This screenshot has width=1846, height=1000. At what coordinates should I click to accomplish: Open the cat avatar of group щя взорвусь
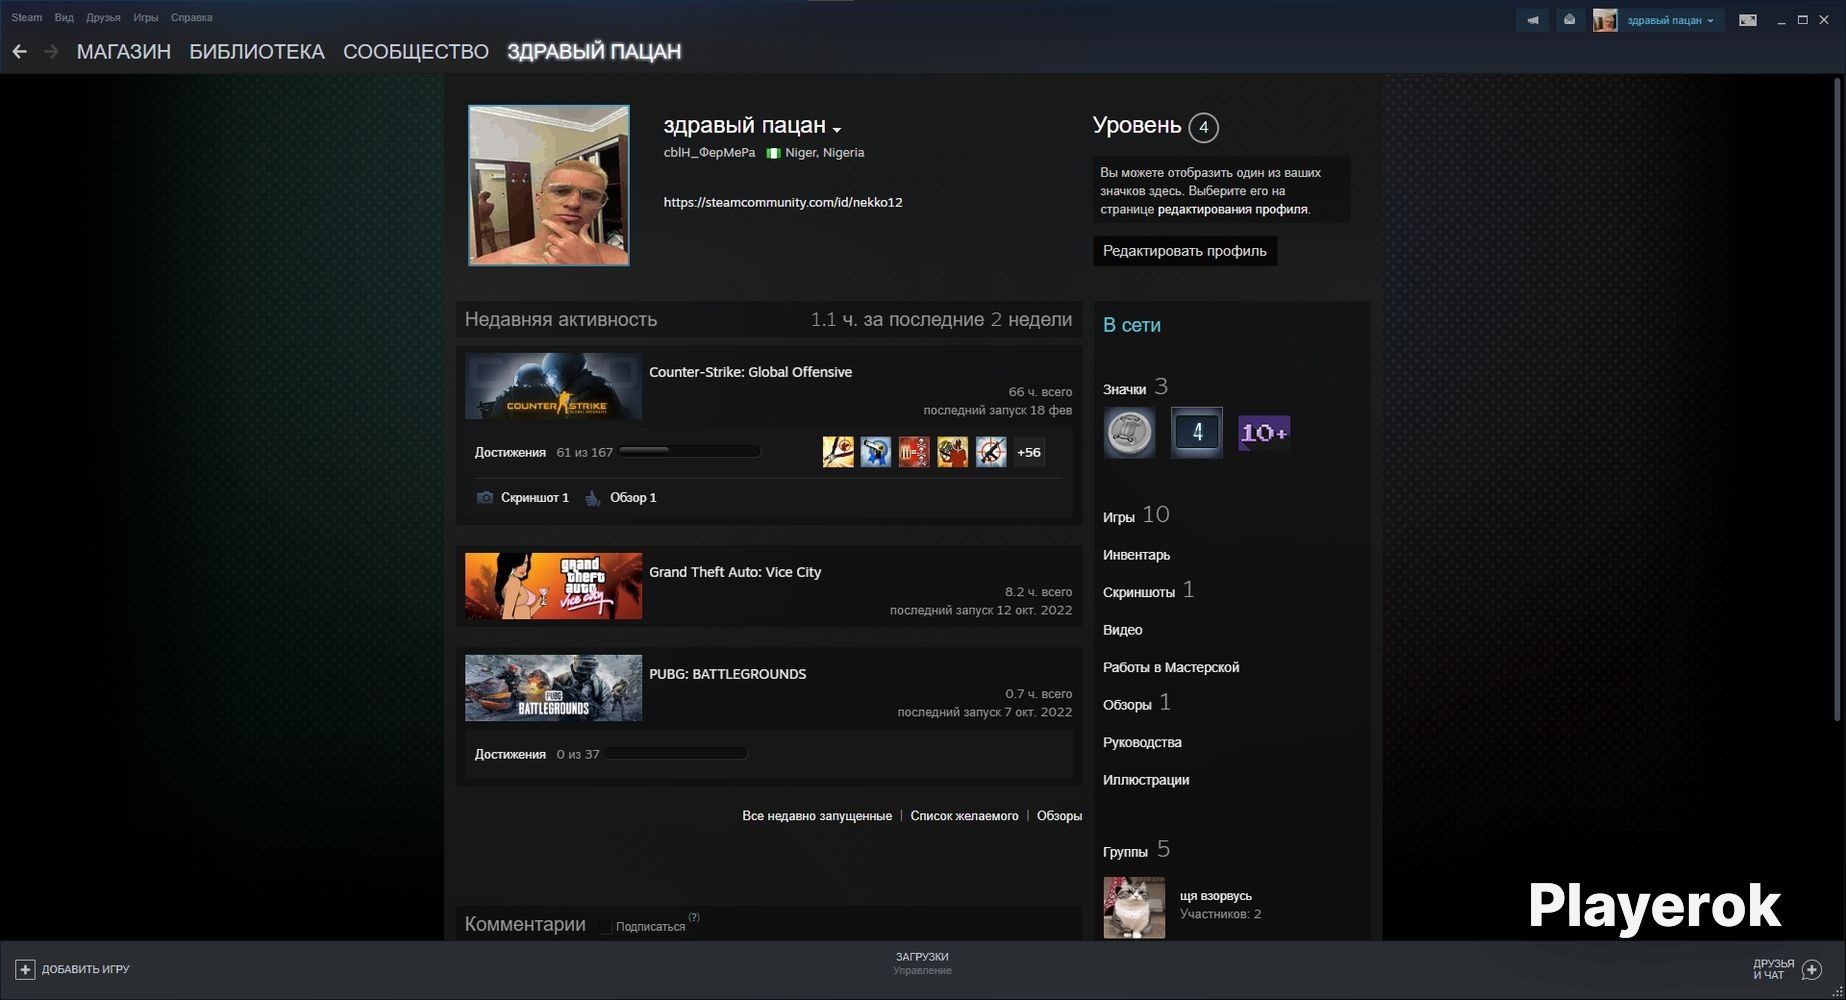(x=1134, y=908)
